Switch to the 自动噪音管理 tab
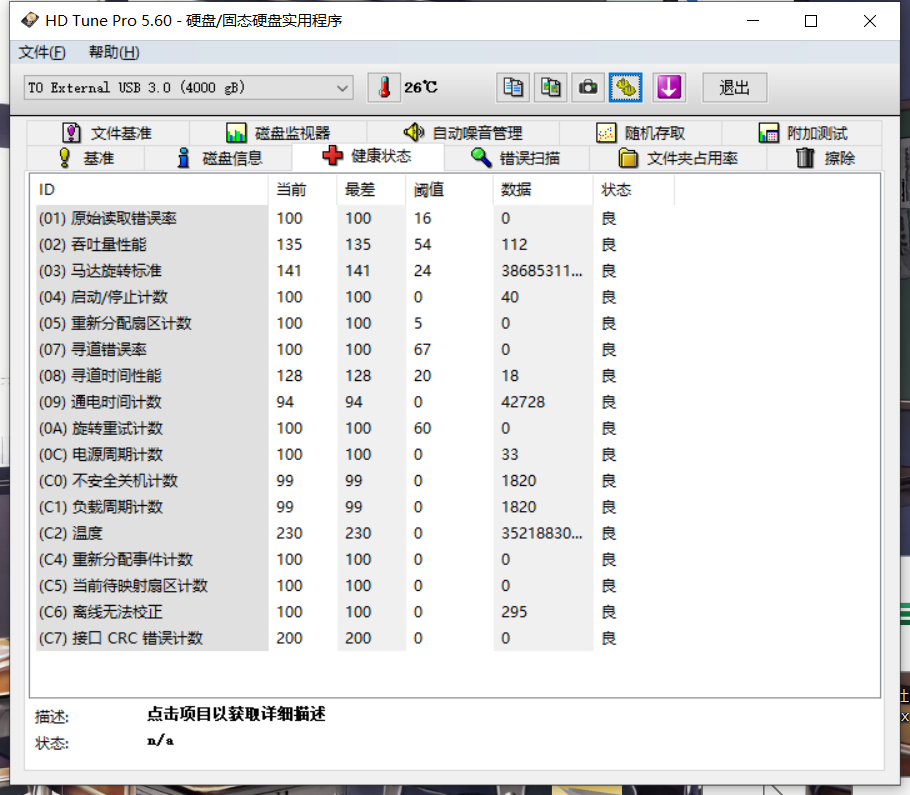The image size is (910, 795). (x=463, y=133)
